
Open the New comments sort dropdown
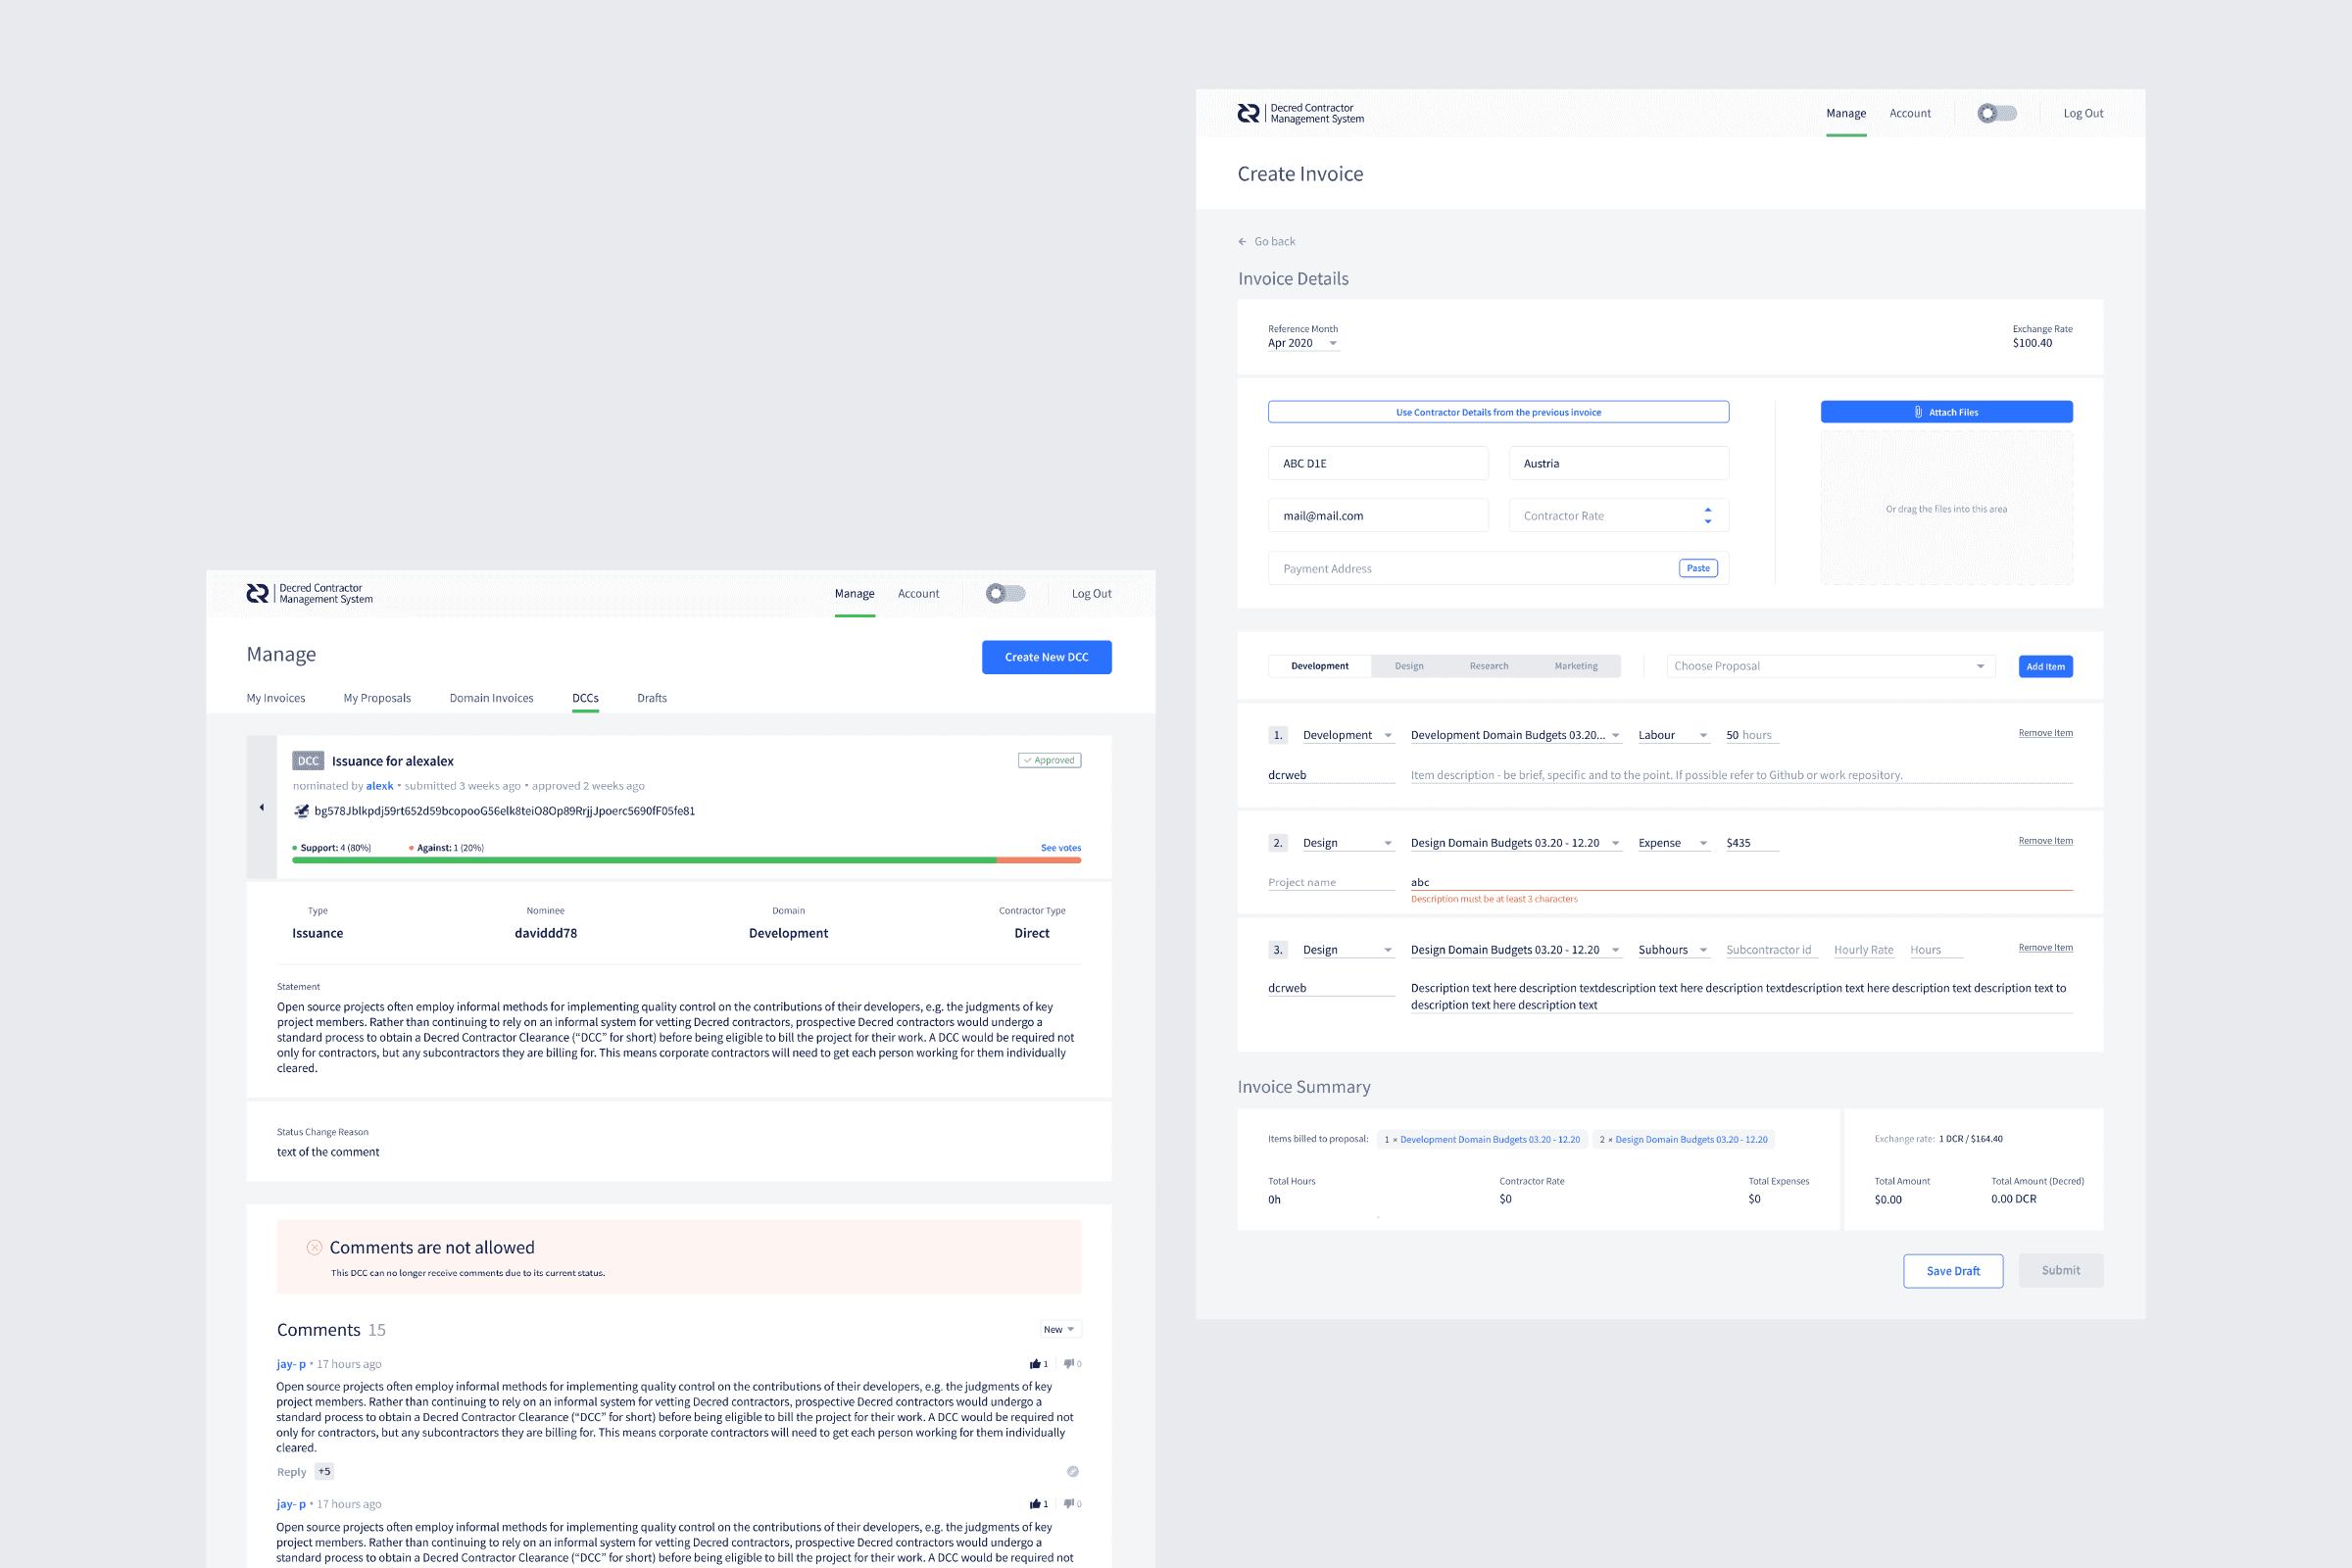click(1058, 1330)
